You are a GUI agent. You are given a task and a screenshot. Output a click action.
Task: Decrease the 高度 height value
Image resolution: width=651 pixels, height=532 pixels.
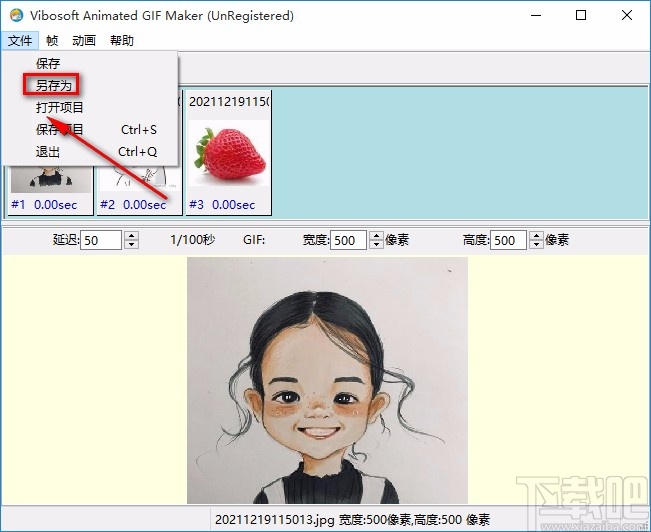pyautogui.click(x=536, y=244)
